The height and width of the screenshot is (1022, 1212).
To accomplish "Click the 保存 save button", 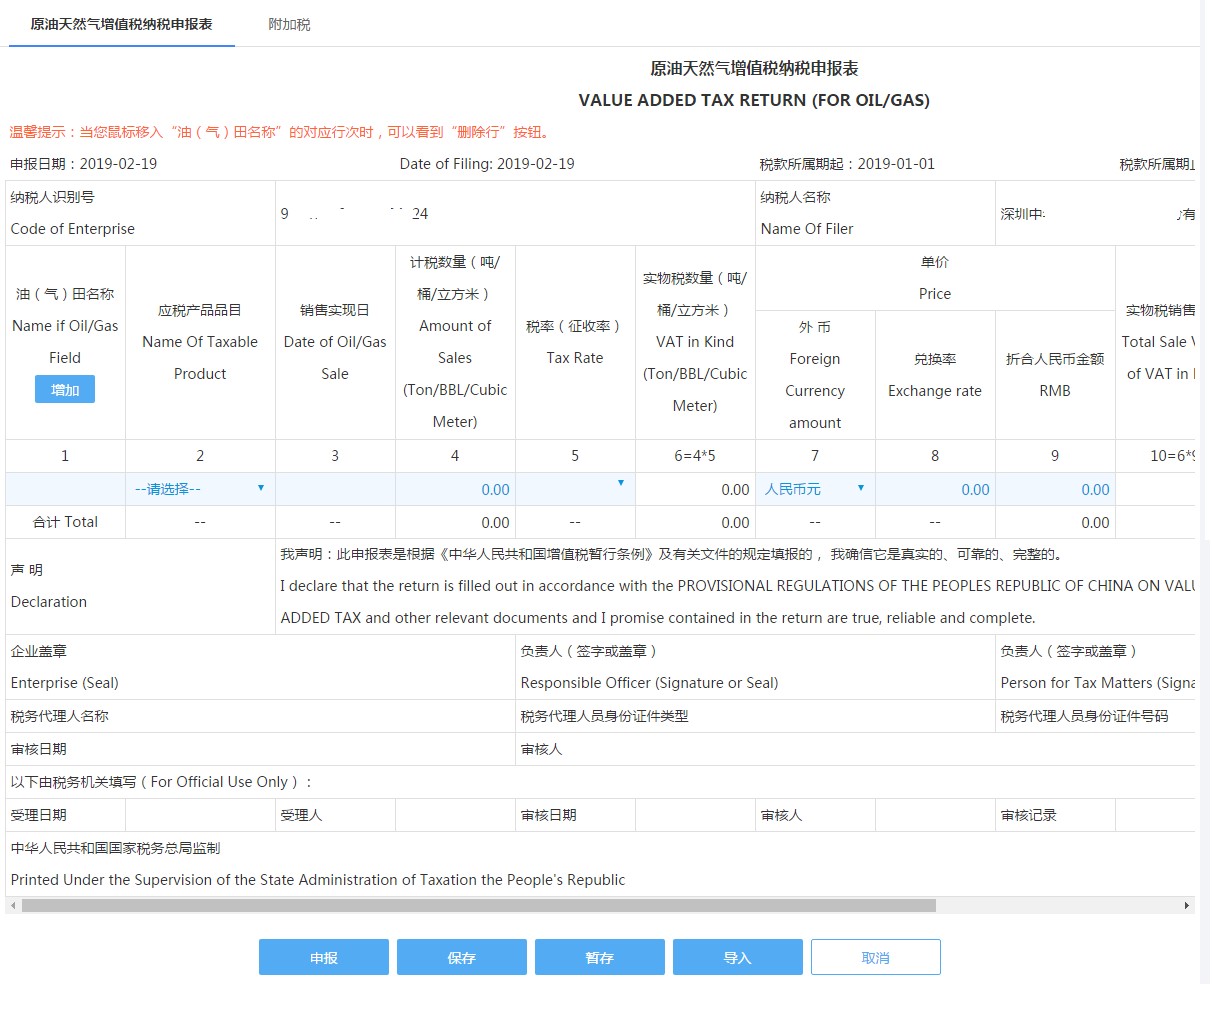I will tap(461, 957).
